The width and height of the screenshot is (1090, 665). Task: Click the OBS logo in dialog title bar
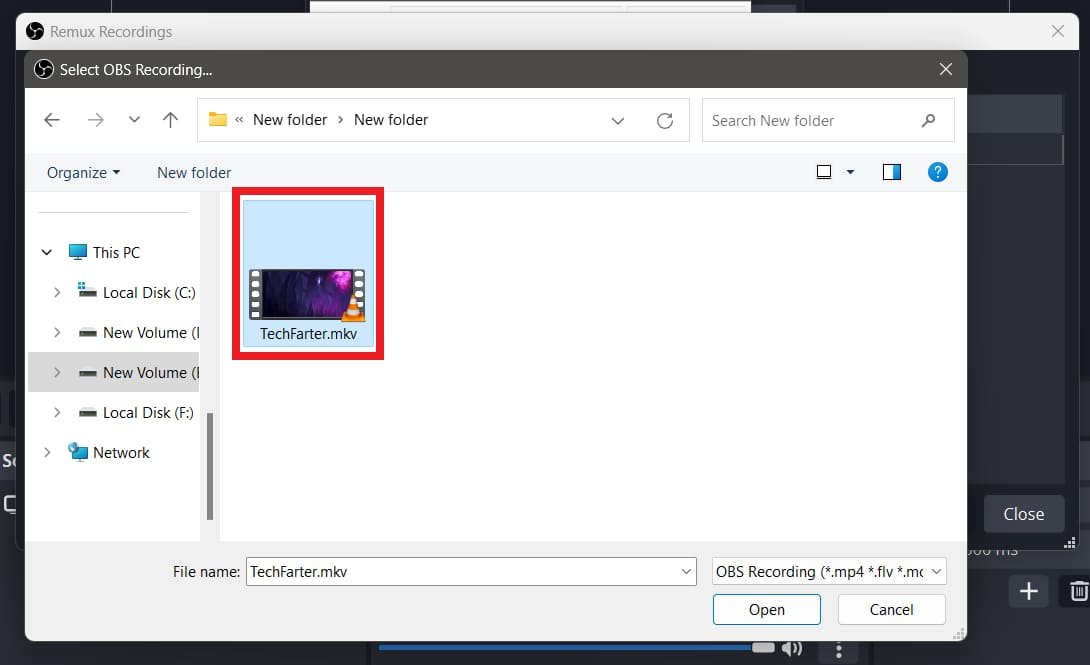pyautogui.click(x=43, y=69)
